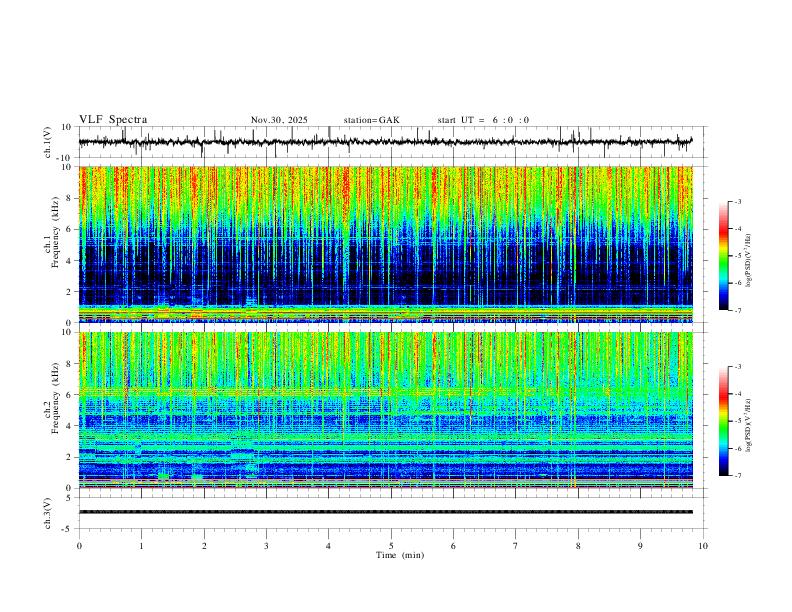Click the "station=GAK" header label
This screenshot has width=792, height=612.
(x=371, y=120)
